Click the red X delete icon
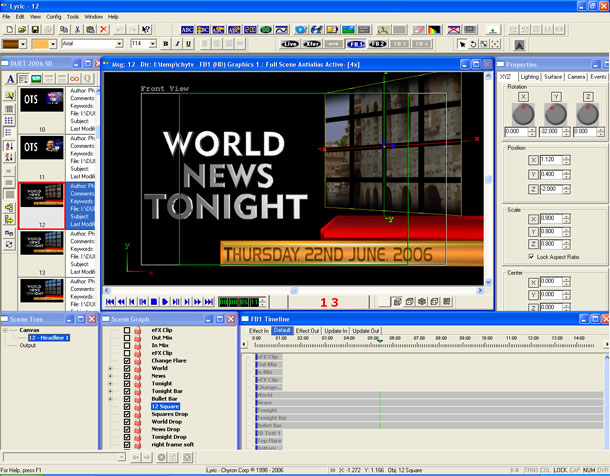The image size is (610, 476). 103,30
